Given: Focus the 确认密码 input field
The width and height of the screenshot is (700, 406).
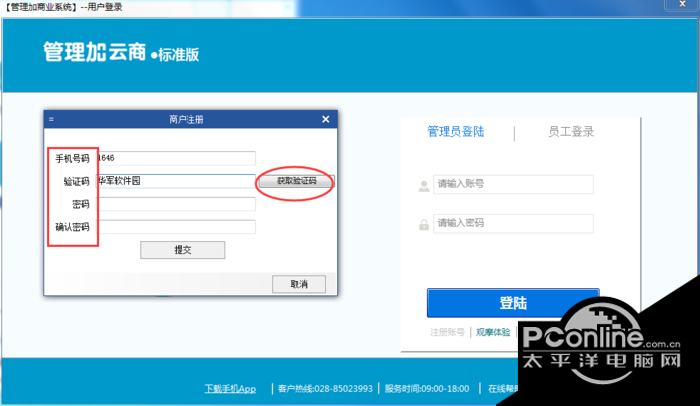Looking at the screenshot, I should 176,227.
